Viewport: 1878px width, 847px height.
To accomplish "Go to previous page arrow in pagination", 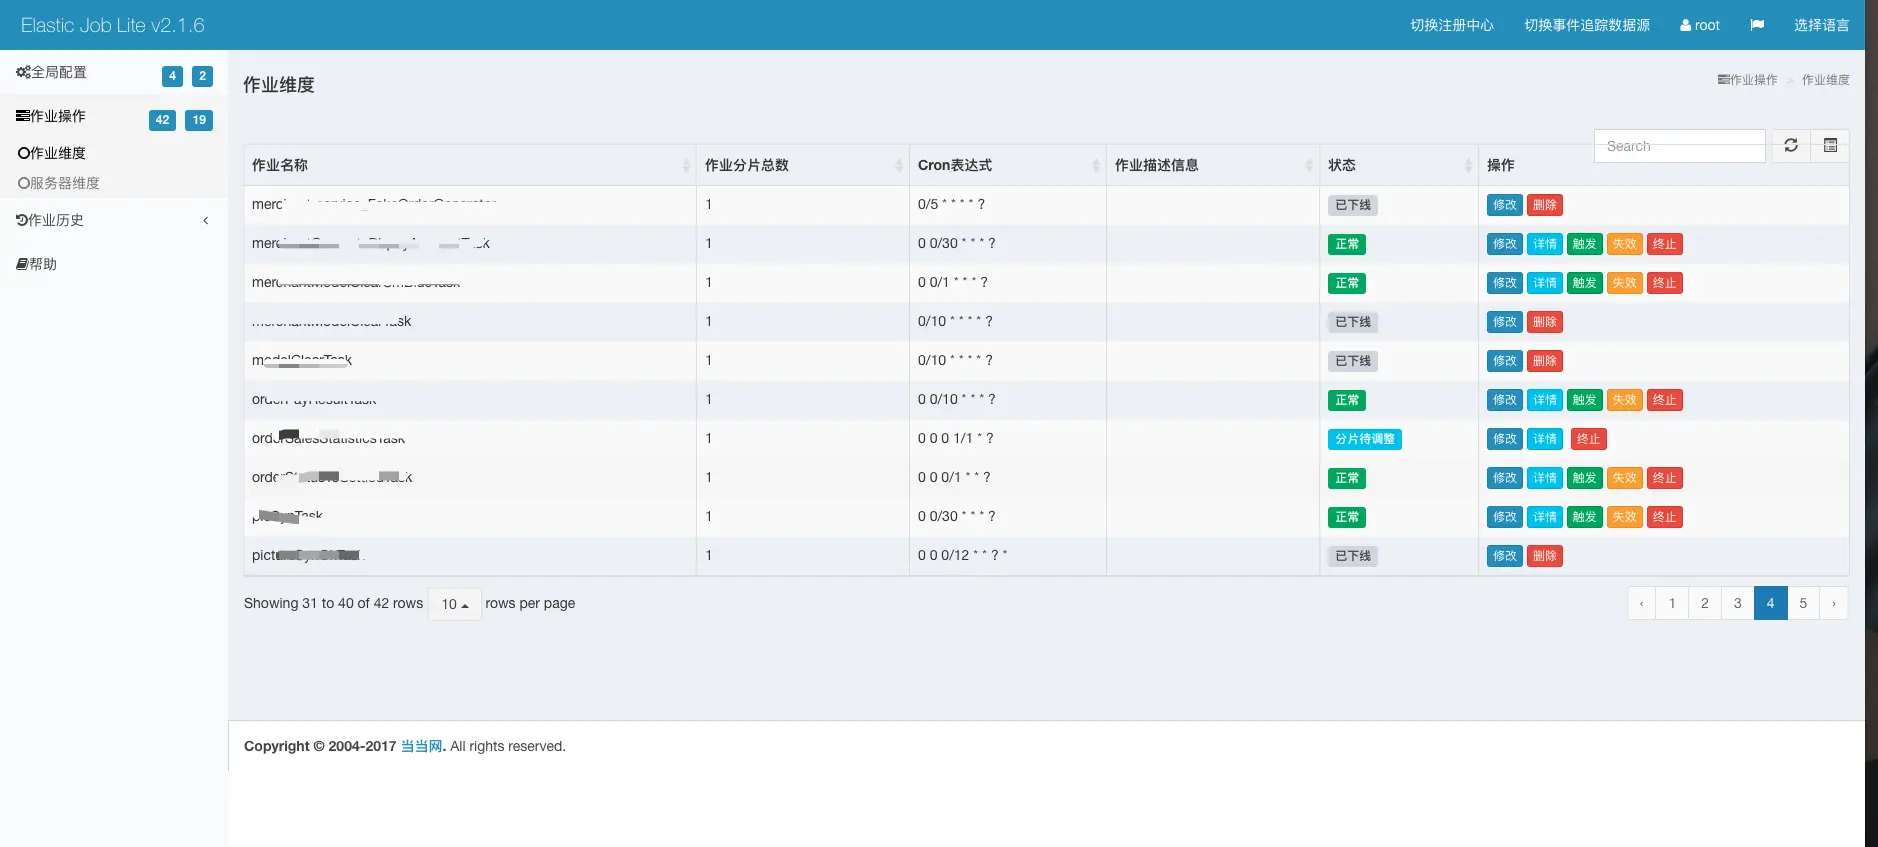I will pyautogui.click(x=1641, y=603).
